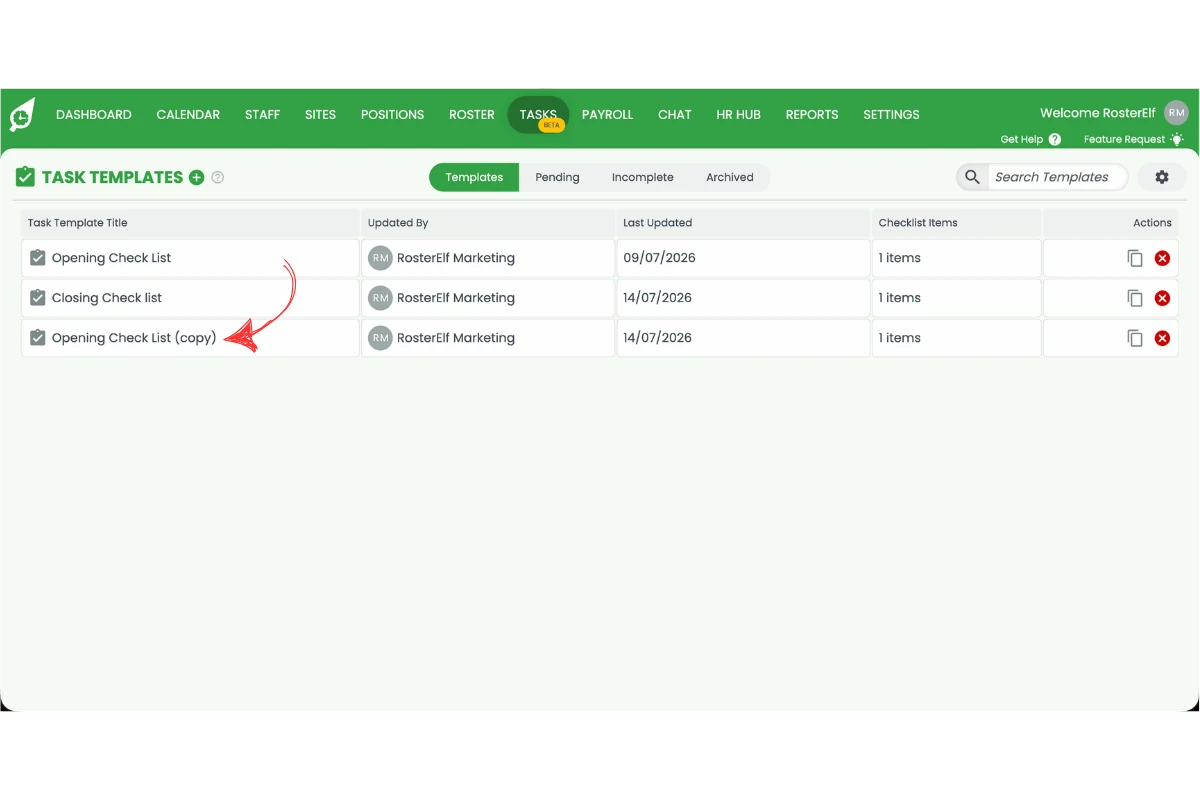Screen dimensions: 1200x800
Task: Open the Task Templates help question mark
Action: [x=218, y=177]
